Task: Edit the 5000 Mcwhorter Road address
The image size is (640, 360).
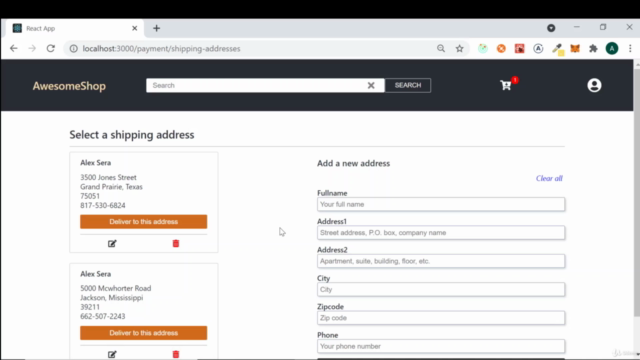Action: click(112, 354)
